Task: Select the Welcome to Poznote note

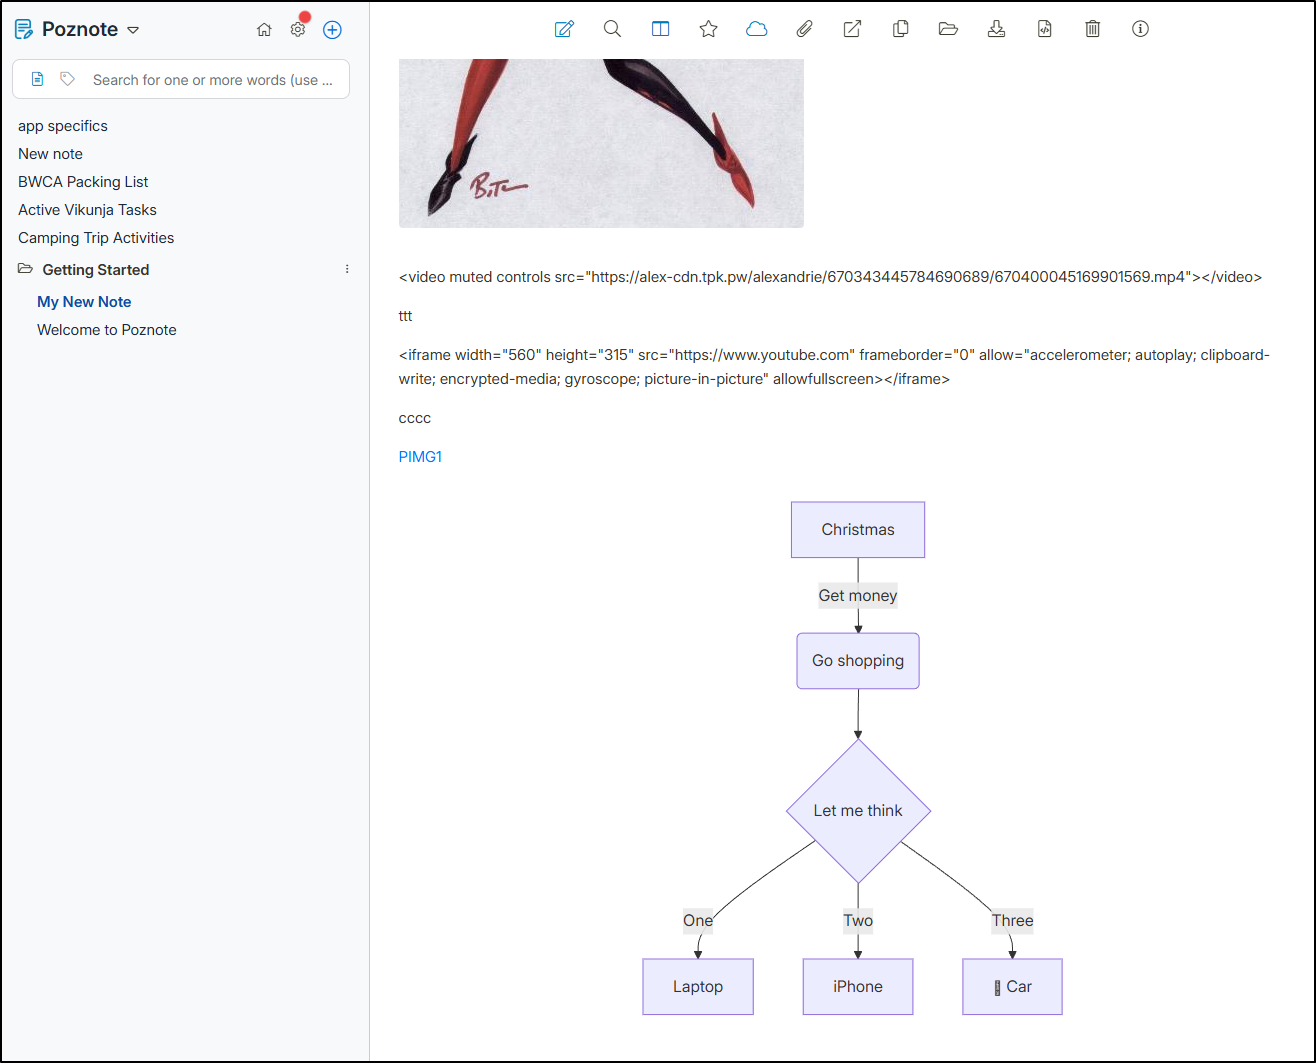Action: coord(106,330)
